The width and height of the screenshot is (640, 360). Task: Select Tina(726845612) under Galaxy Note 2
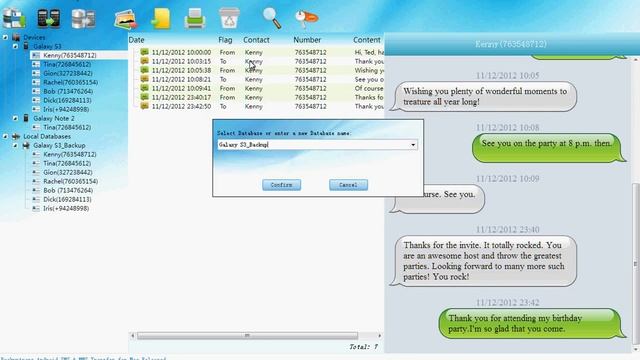click(x=67, y=127)
